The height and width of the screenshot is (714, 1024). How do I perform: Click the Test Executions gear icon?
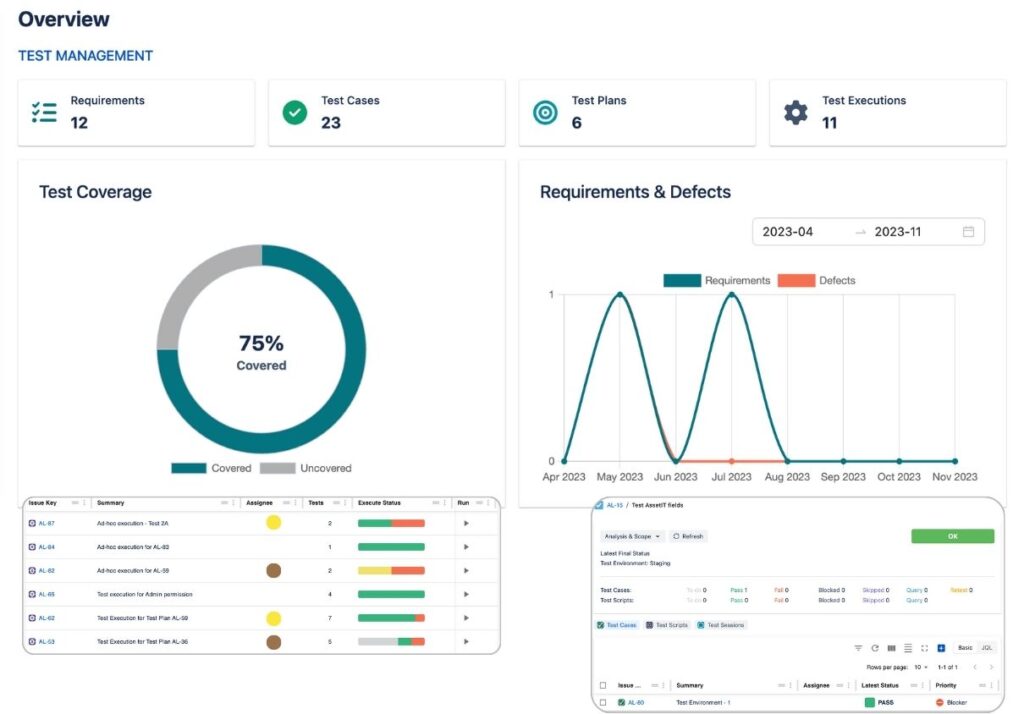click(x=794, y=113)
